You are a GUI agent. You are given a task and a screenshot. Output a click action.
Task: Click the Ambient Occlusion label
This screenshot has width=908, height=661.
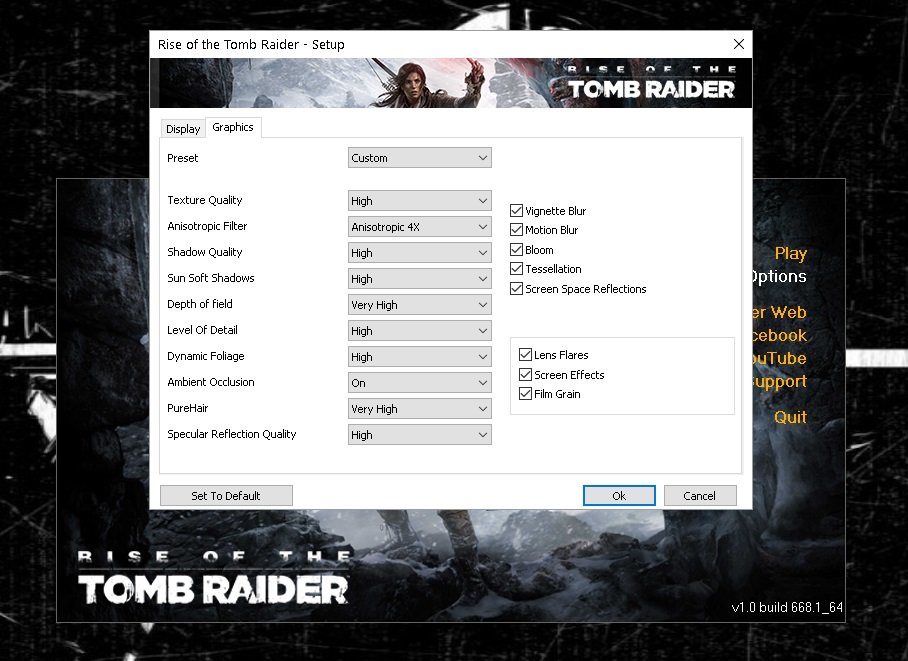coord(211,382)
